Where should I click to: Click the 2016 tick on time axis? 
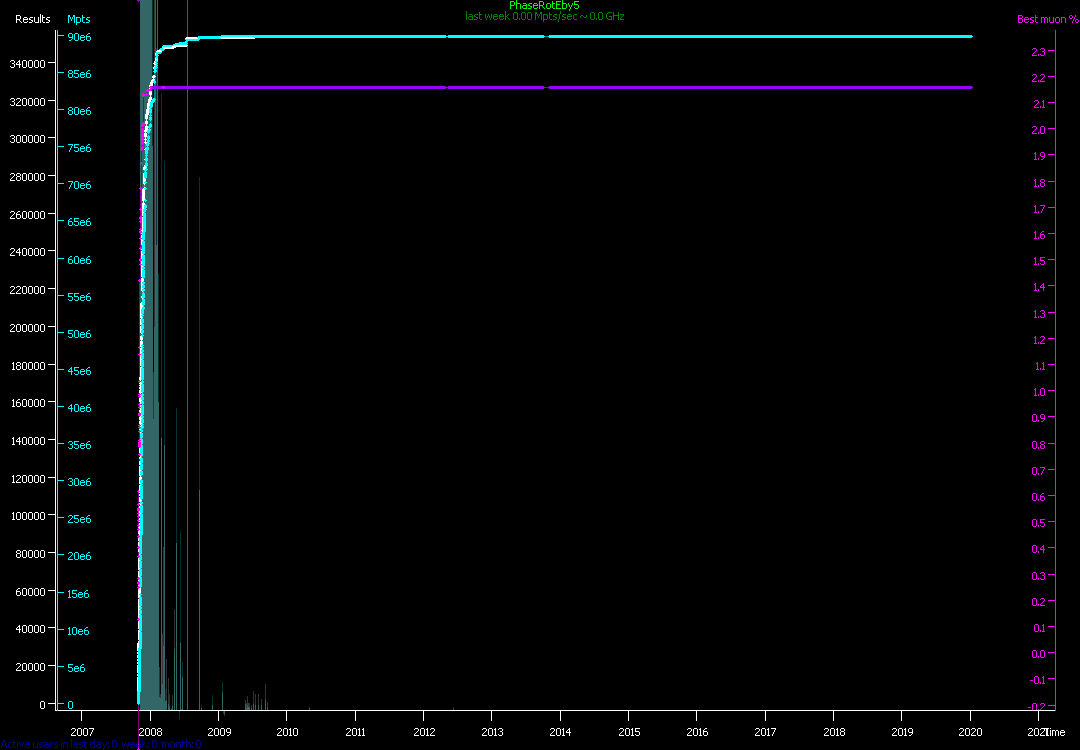tap(697, 732)
